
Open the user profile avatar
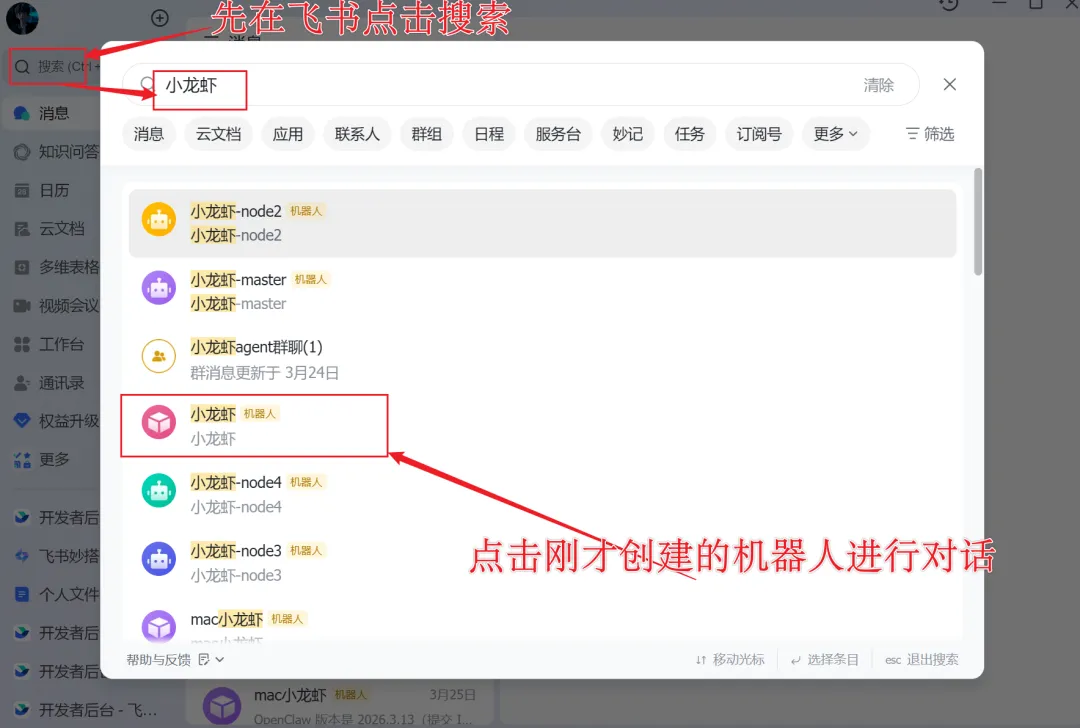[x=22, y=18]
